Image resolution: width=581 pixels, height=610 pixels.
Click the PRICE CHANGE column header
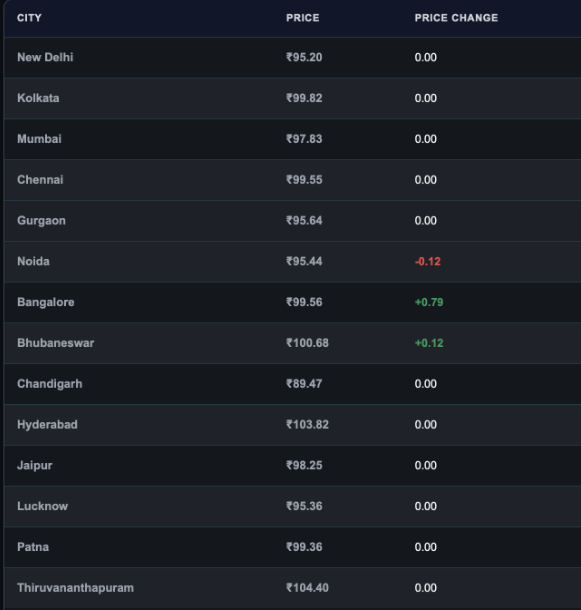click(x=456, y=18)
